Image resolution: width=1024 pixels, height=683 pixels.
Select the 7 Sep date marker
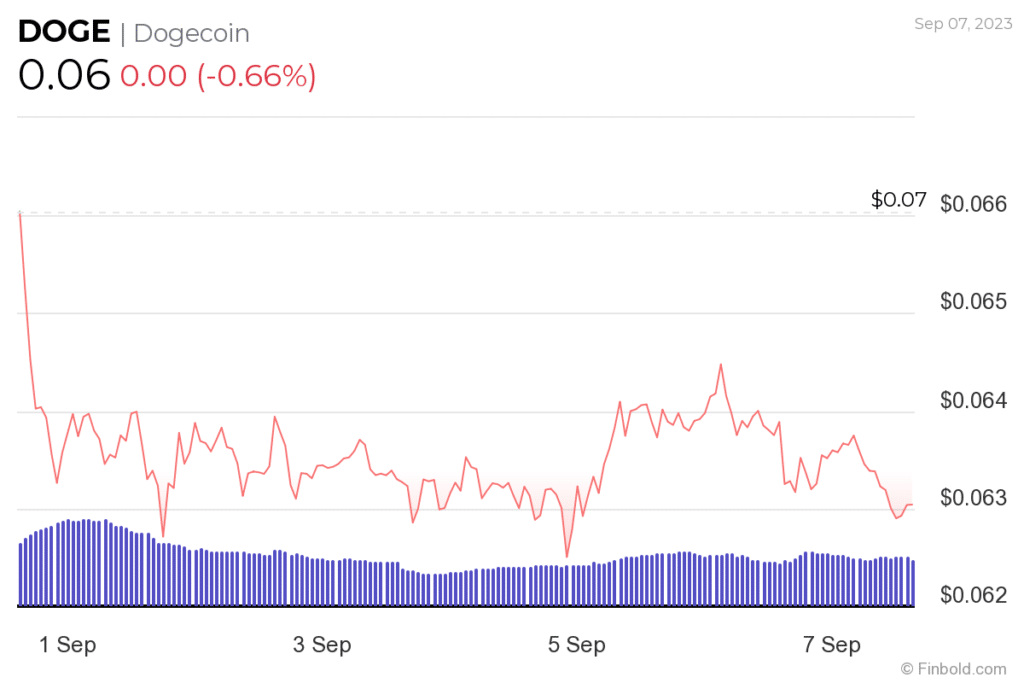point(832,645)
